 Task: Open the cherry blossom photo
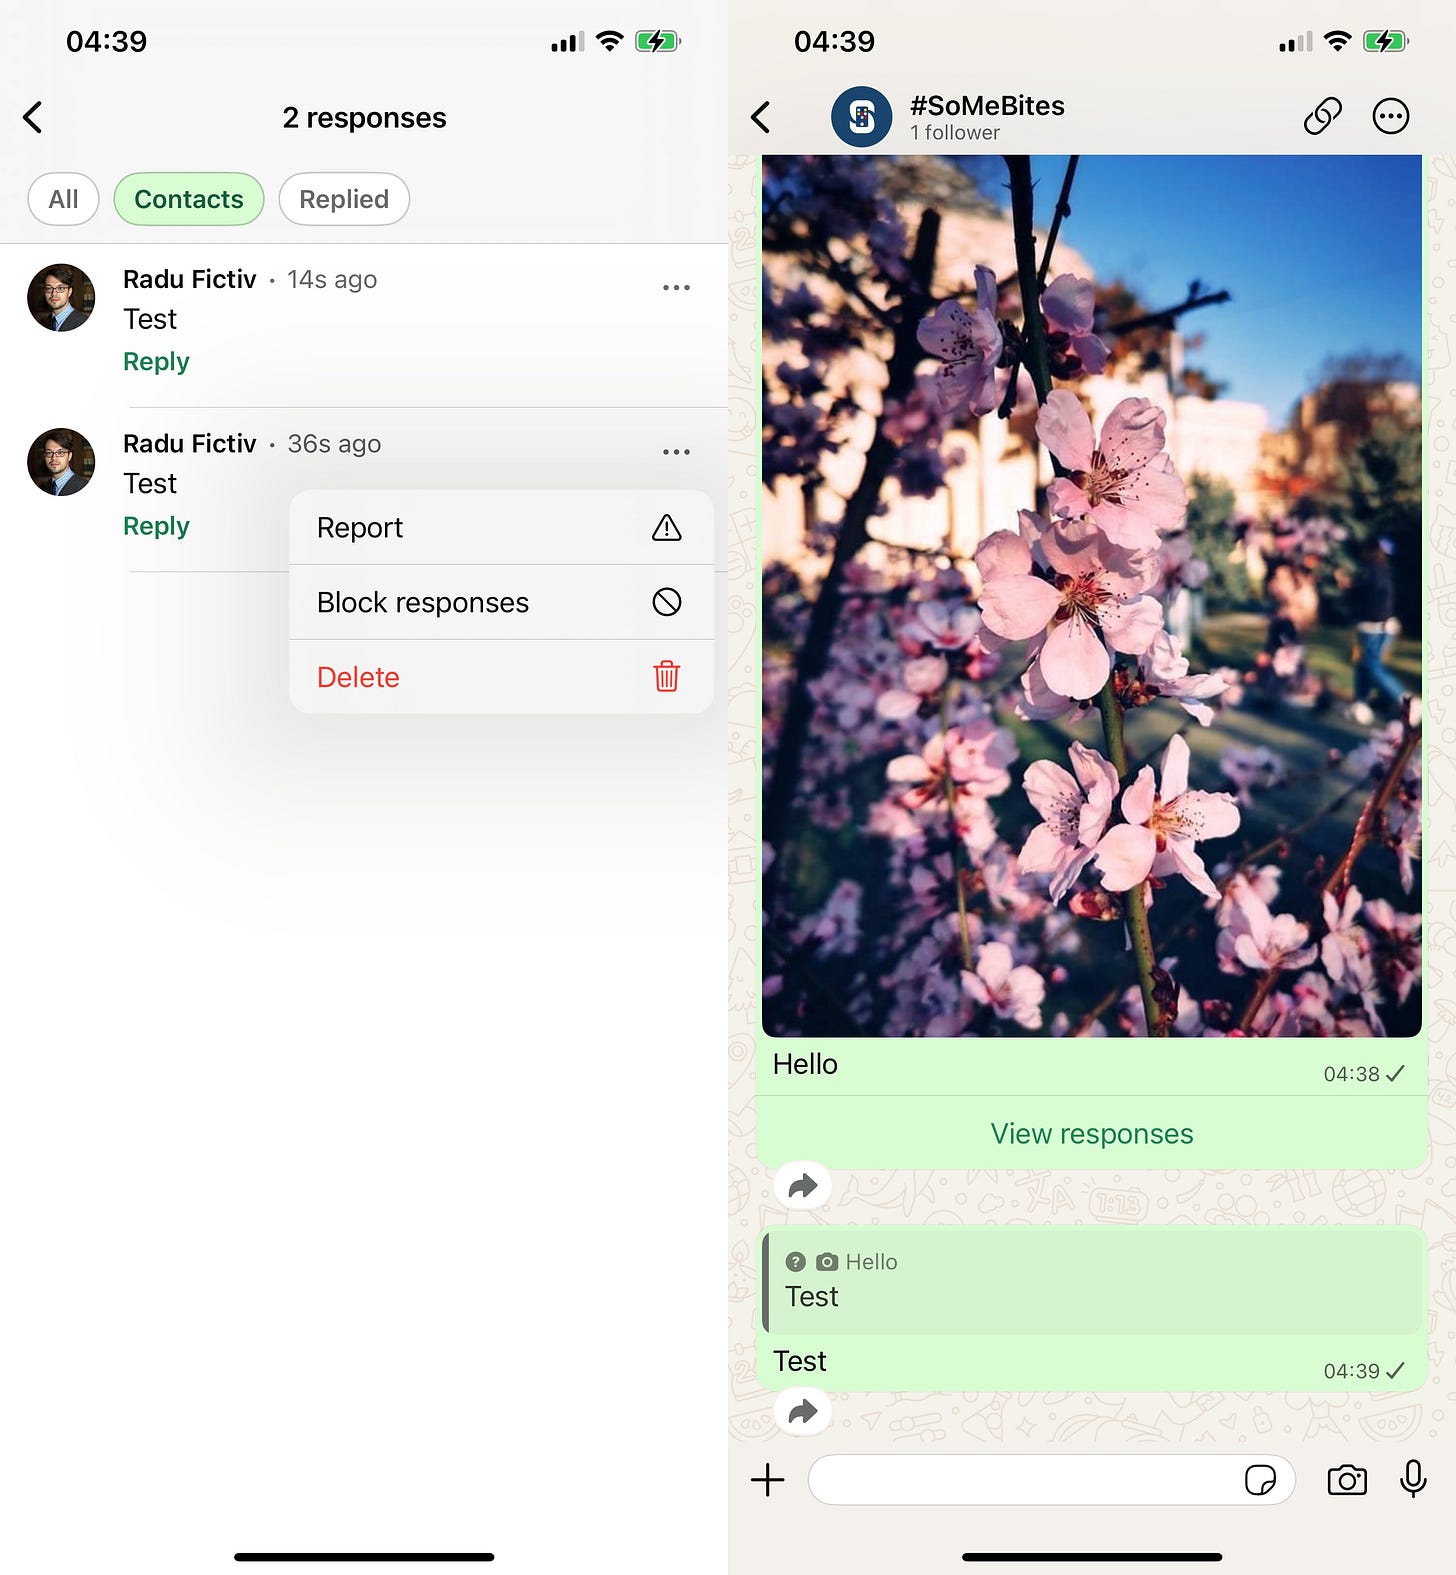1092,596
